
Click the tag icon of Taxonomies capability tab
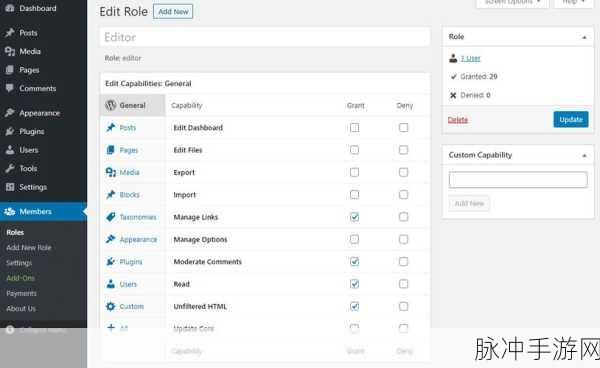pos(111,217)
